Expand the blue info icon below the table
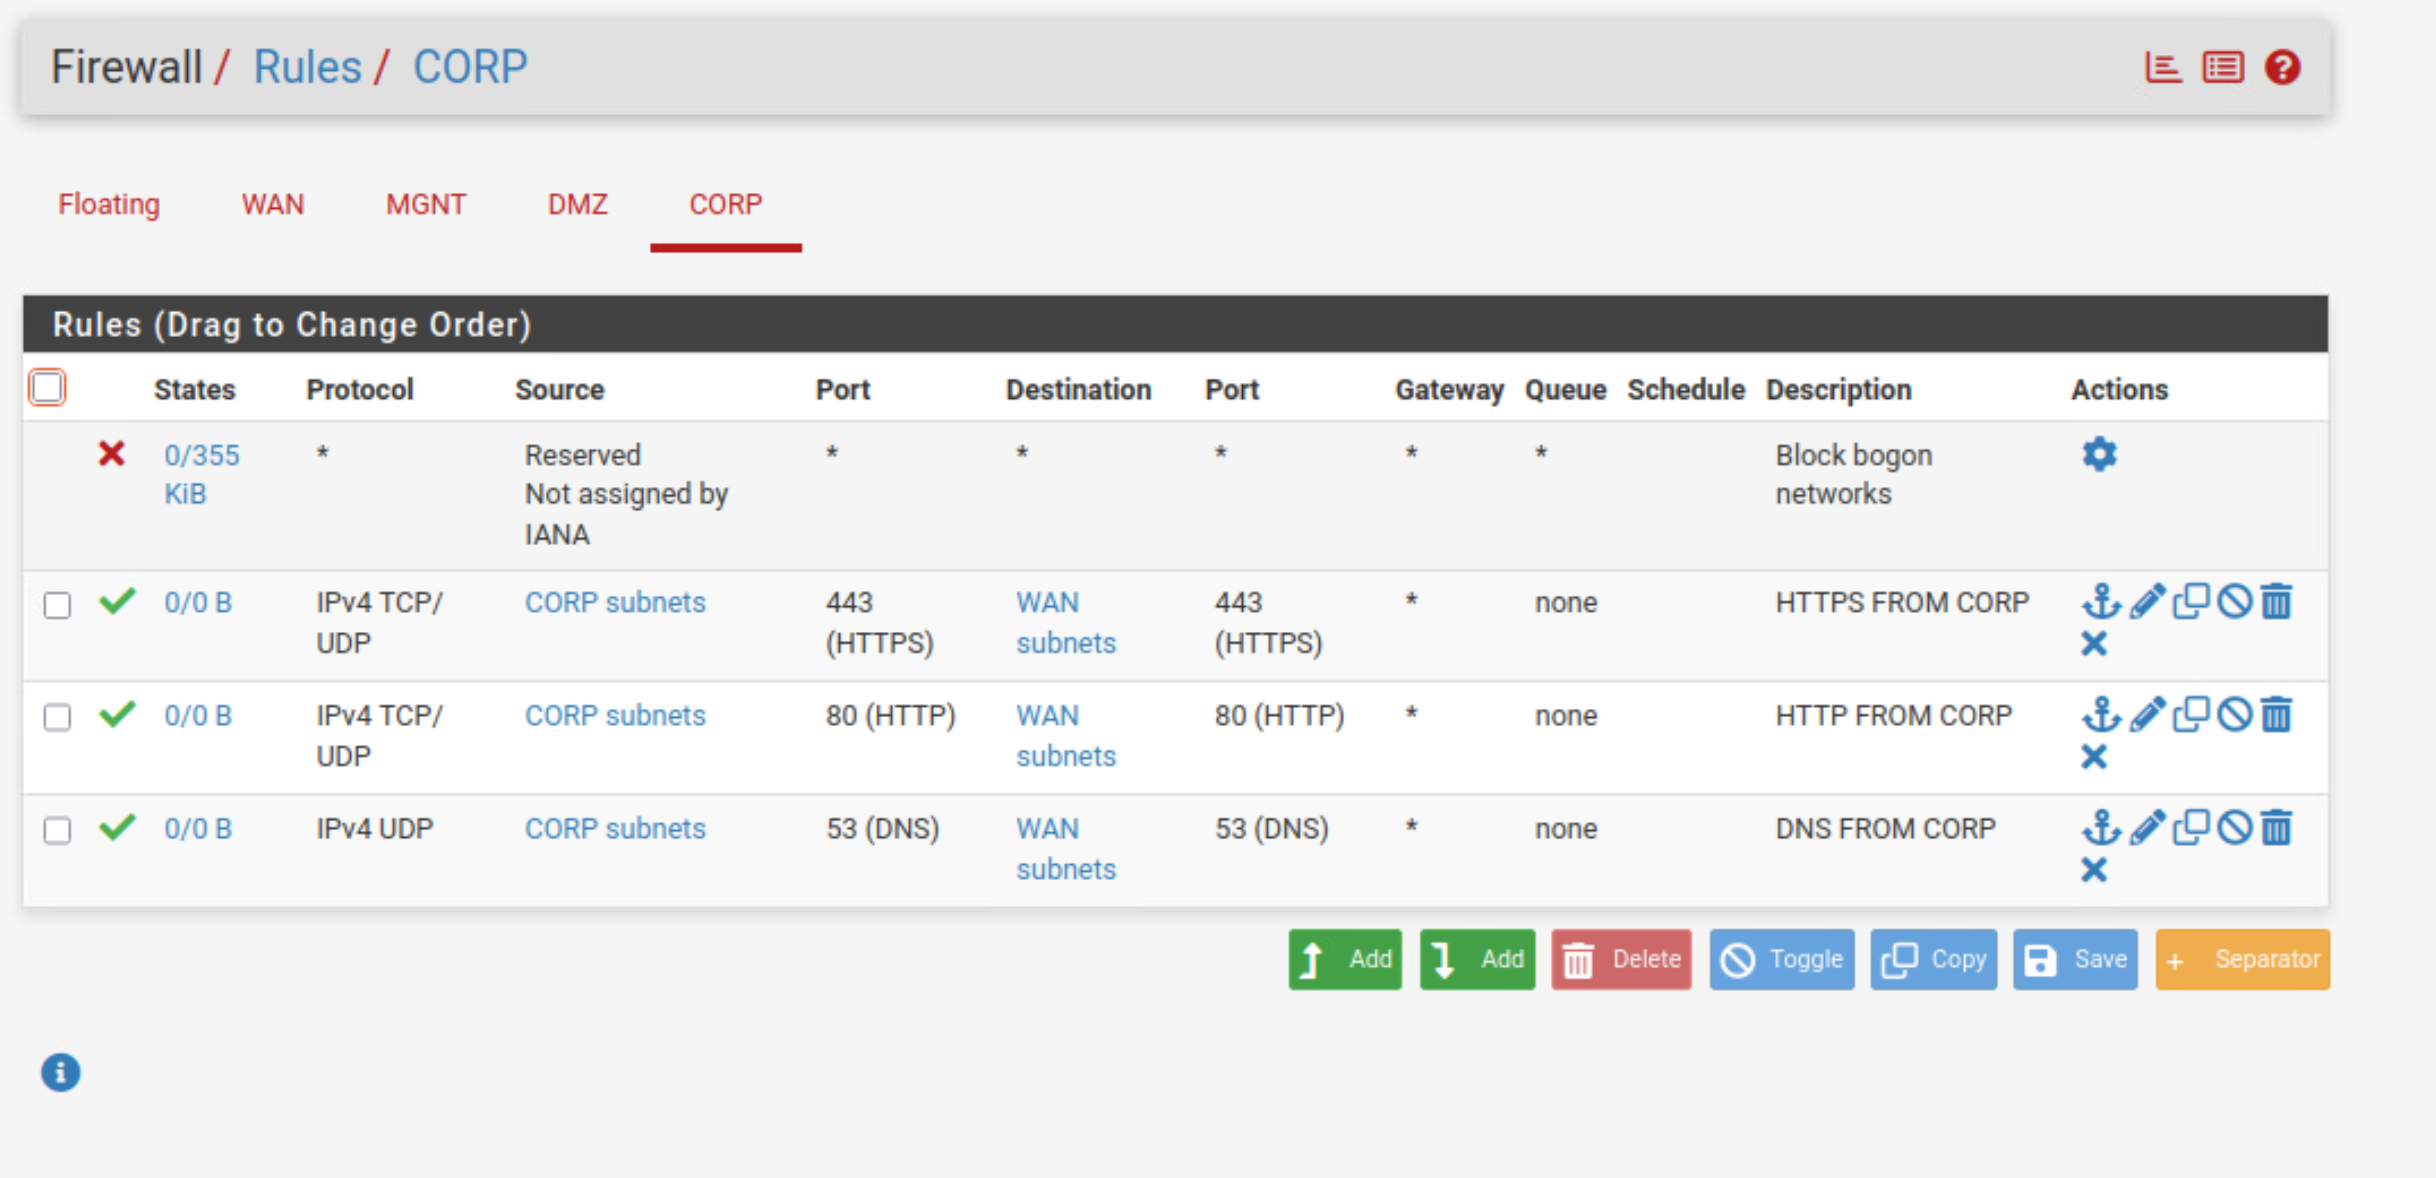The image size is (2436, 1178). [x=60, y=1072]
